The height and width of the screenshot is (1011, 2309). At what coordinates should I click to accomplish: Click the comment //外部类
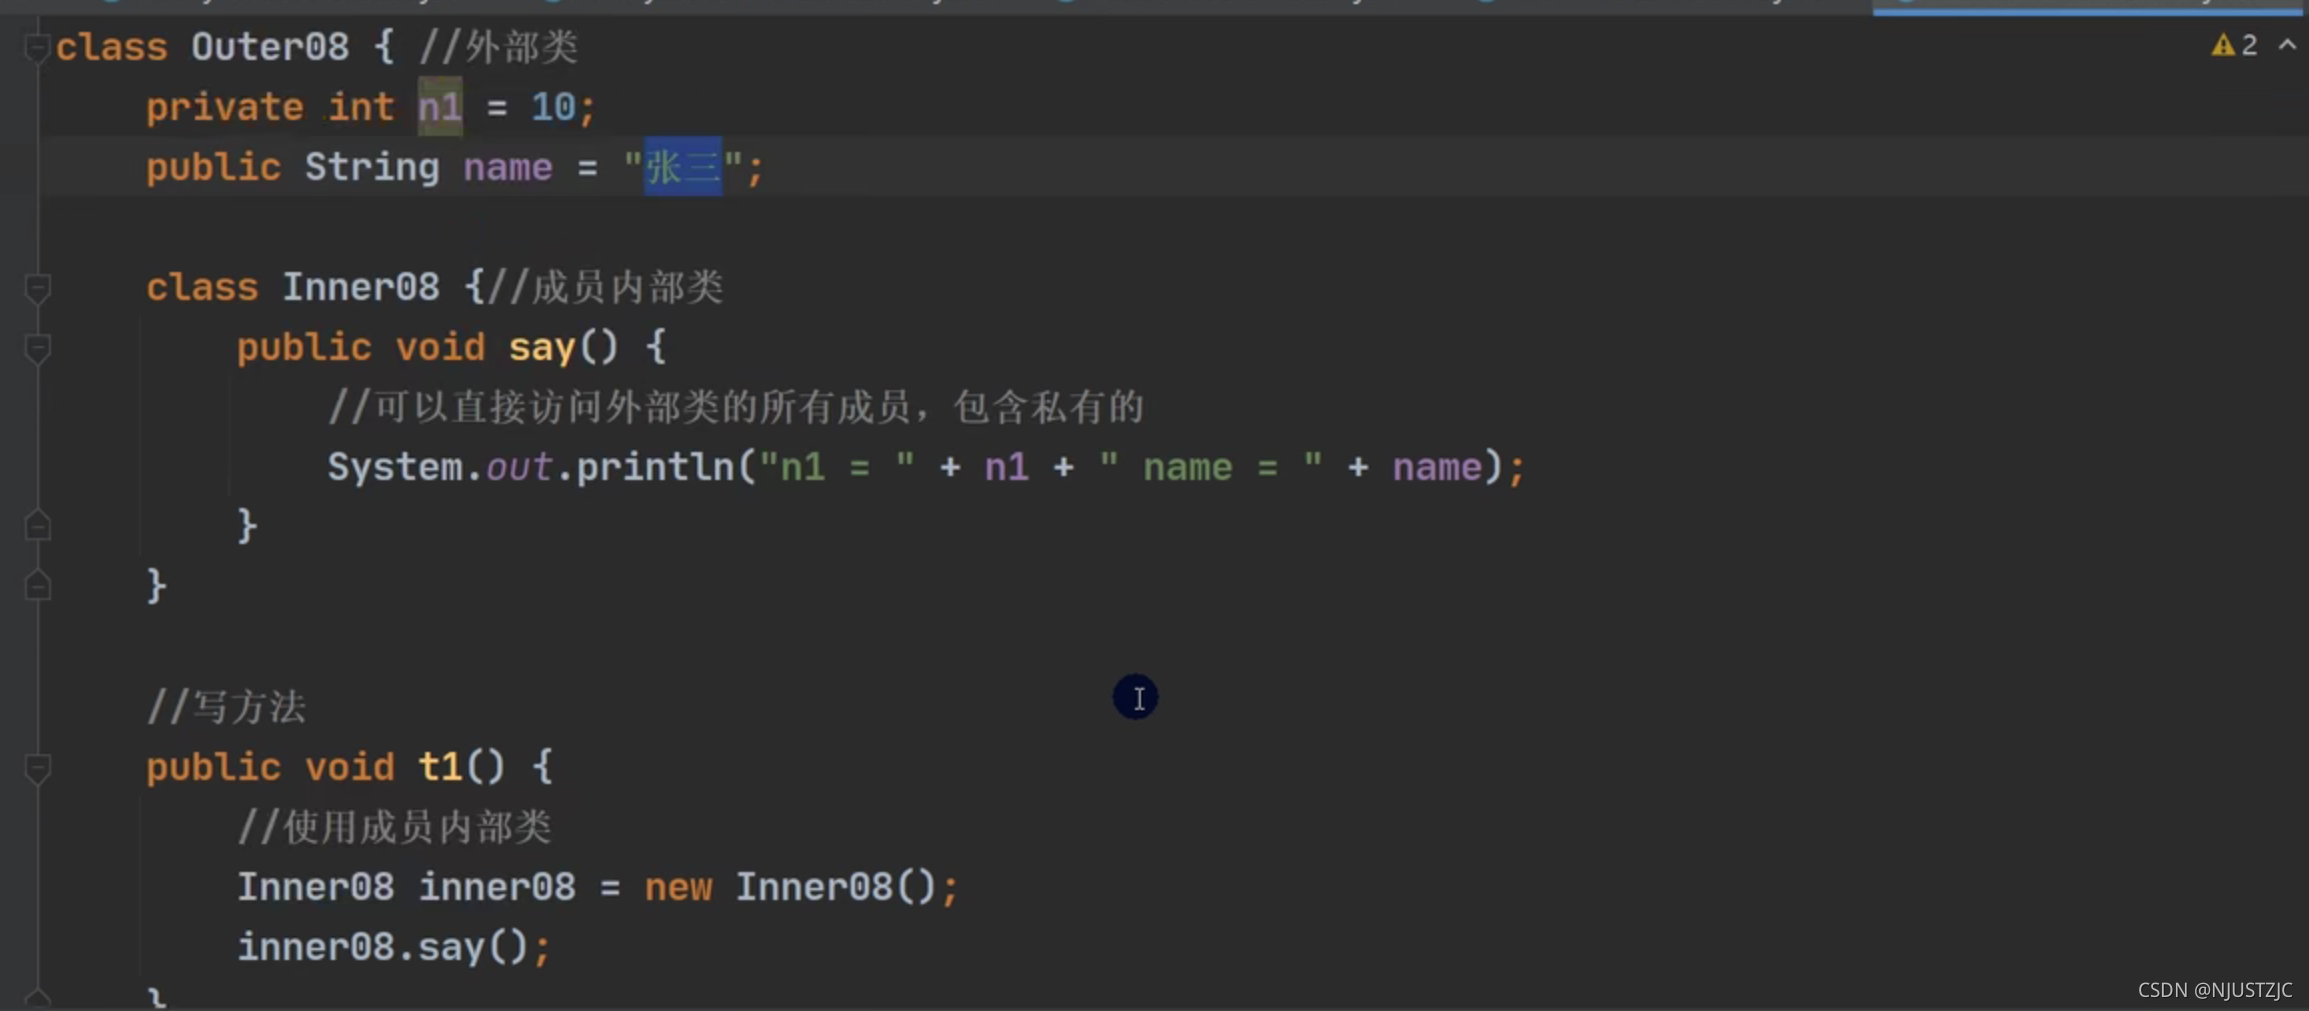click(x=499, y=47)
